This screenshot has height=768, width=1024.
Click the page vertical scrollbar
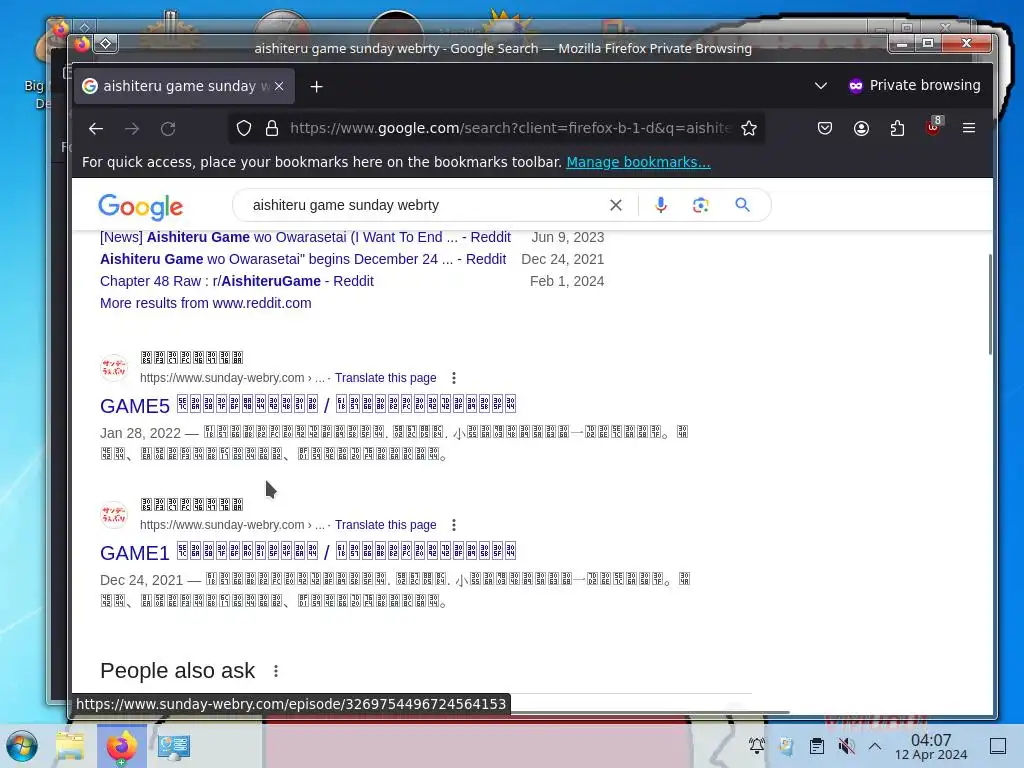click(990, 304)
